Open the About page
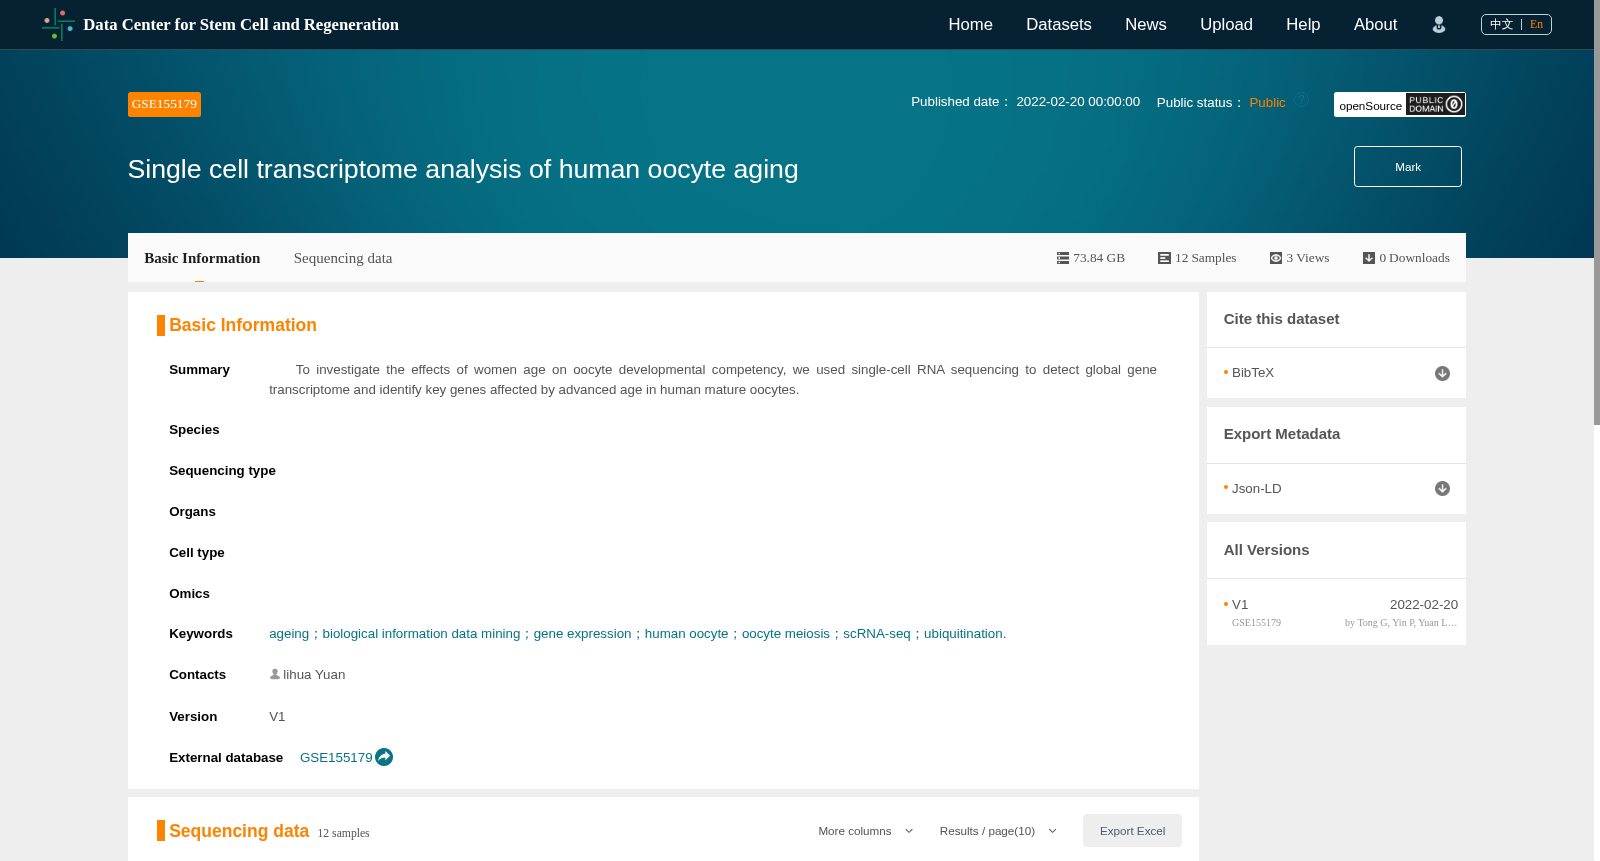This screenshot has height=861, width=1600. point(1375,25)
